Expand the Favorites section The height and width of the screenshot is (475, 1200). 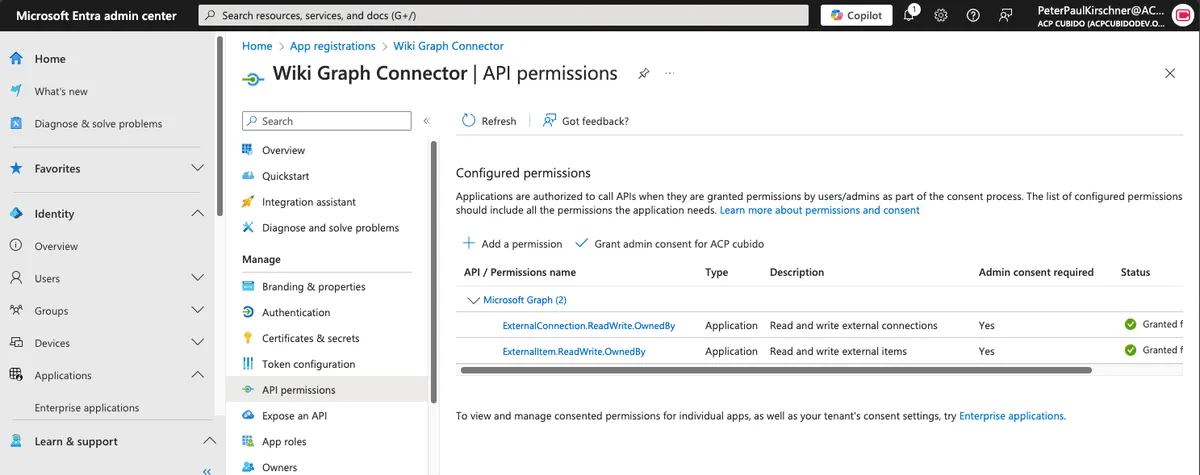point(197,169)
